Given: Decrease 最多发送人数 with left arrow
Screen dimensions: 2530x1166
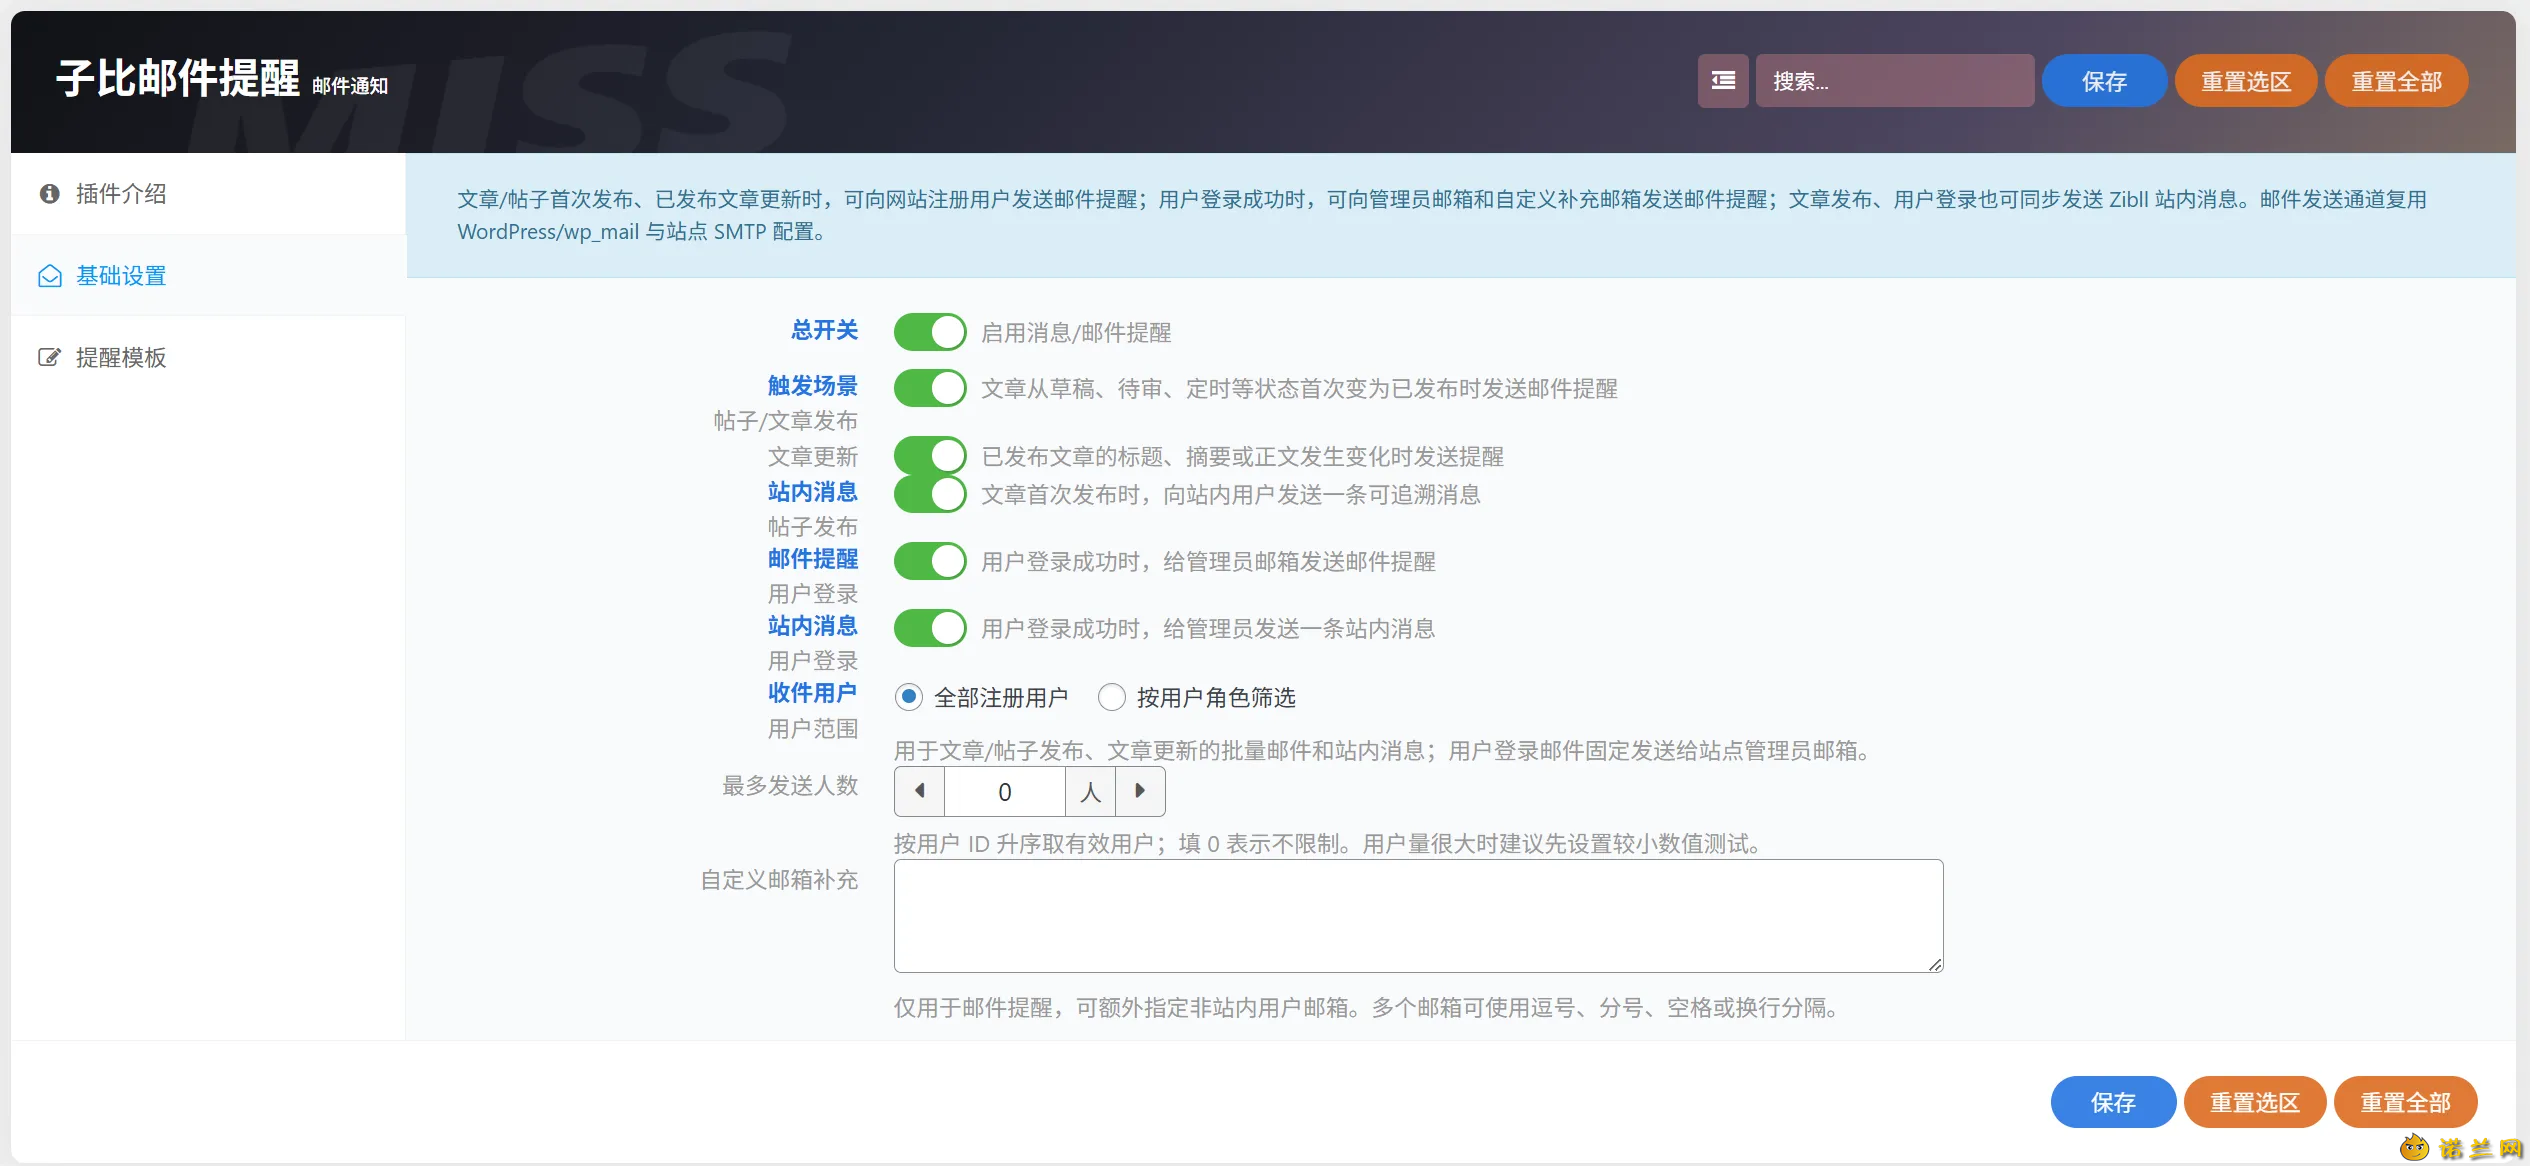Looking at the screenshot, I should 919,792.
